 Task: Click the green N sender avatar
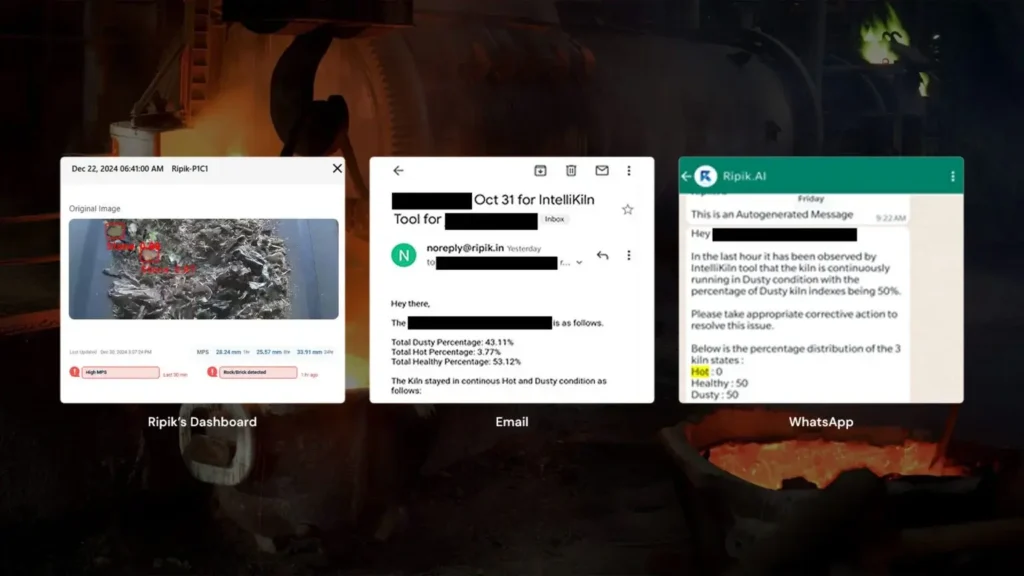403,255
